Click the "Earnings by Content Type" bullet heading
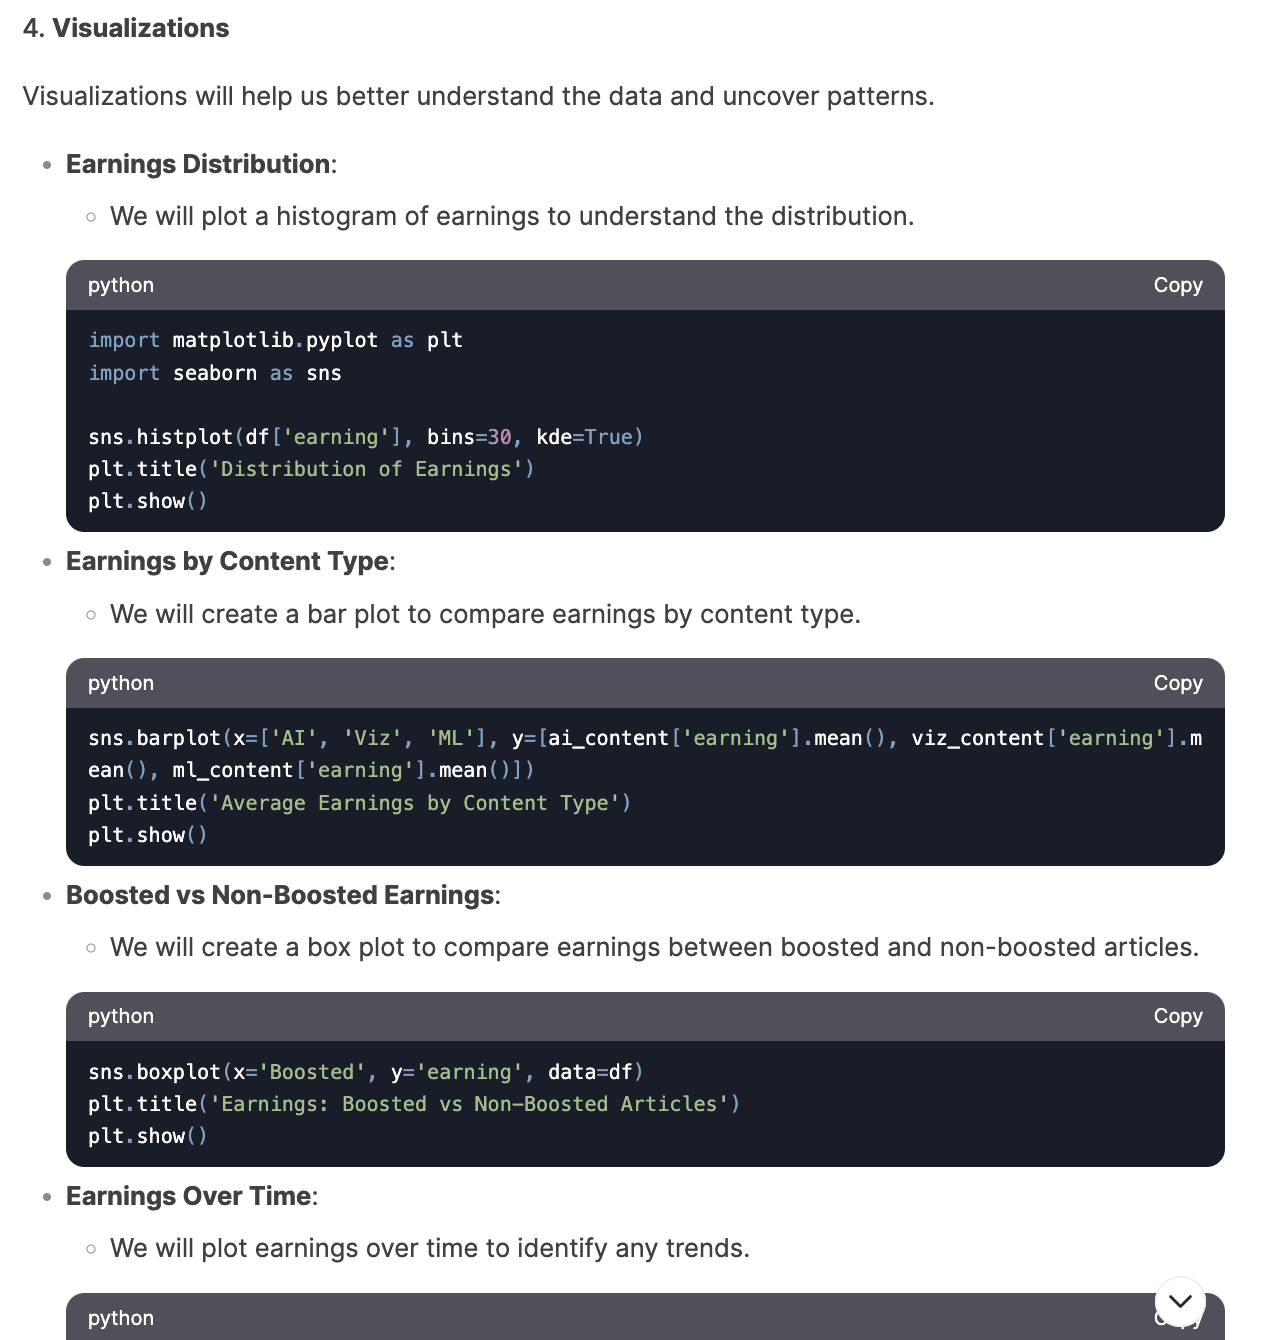The image size is (1262, 1340). [227, 561]
